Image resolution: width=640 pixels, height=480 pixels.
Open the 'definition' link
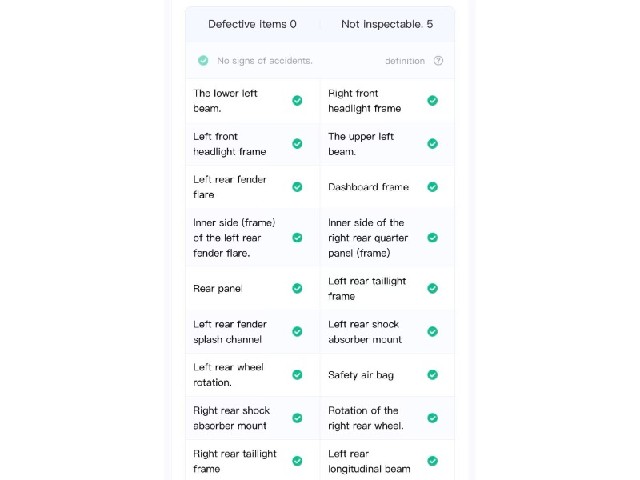tap(405, 61)
